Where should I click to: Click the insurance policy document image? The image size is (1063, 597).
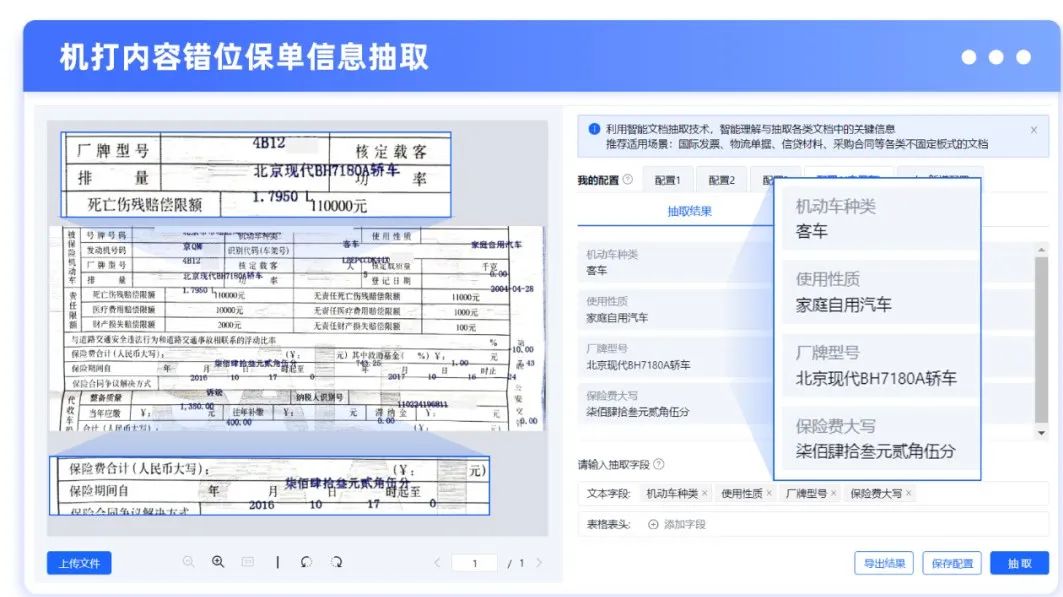click(296, 328)
